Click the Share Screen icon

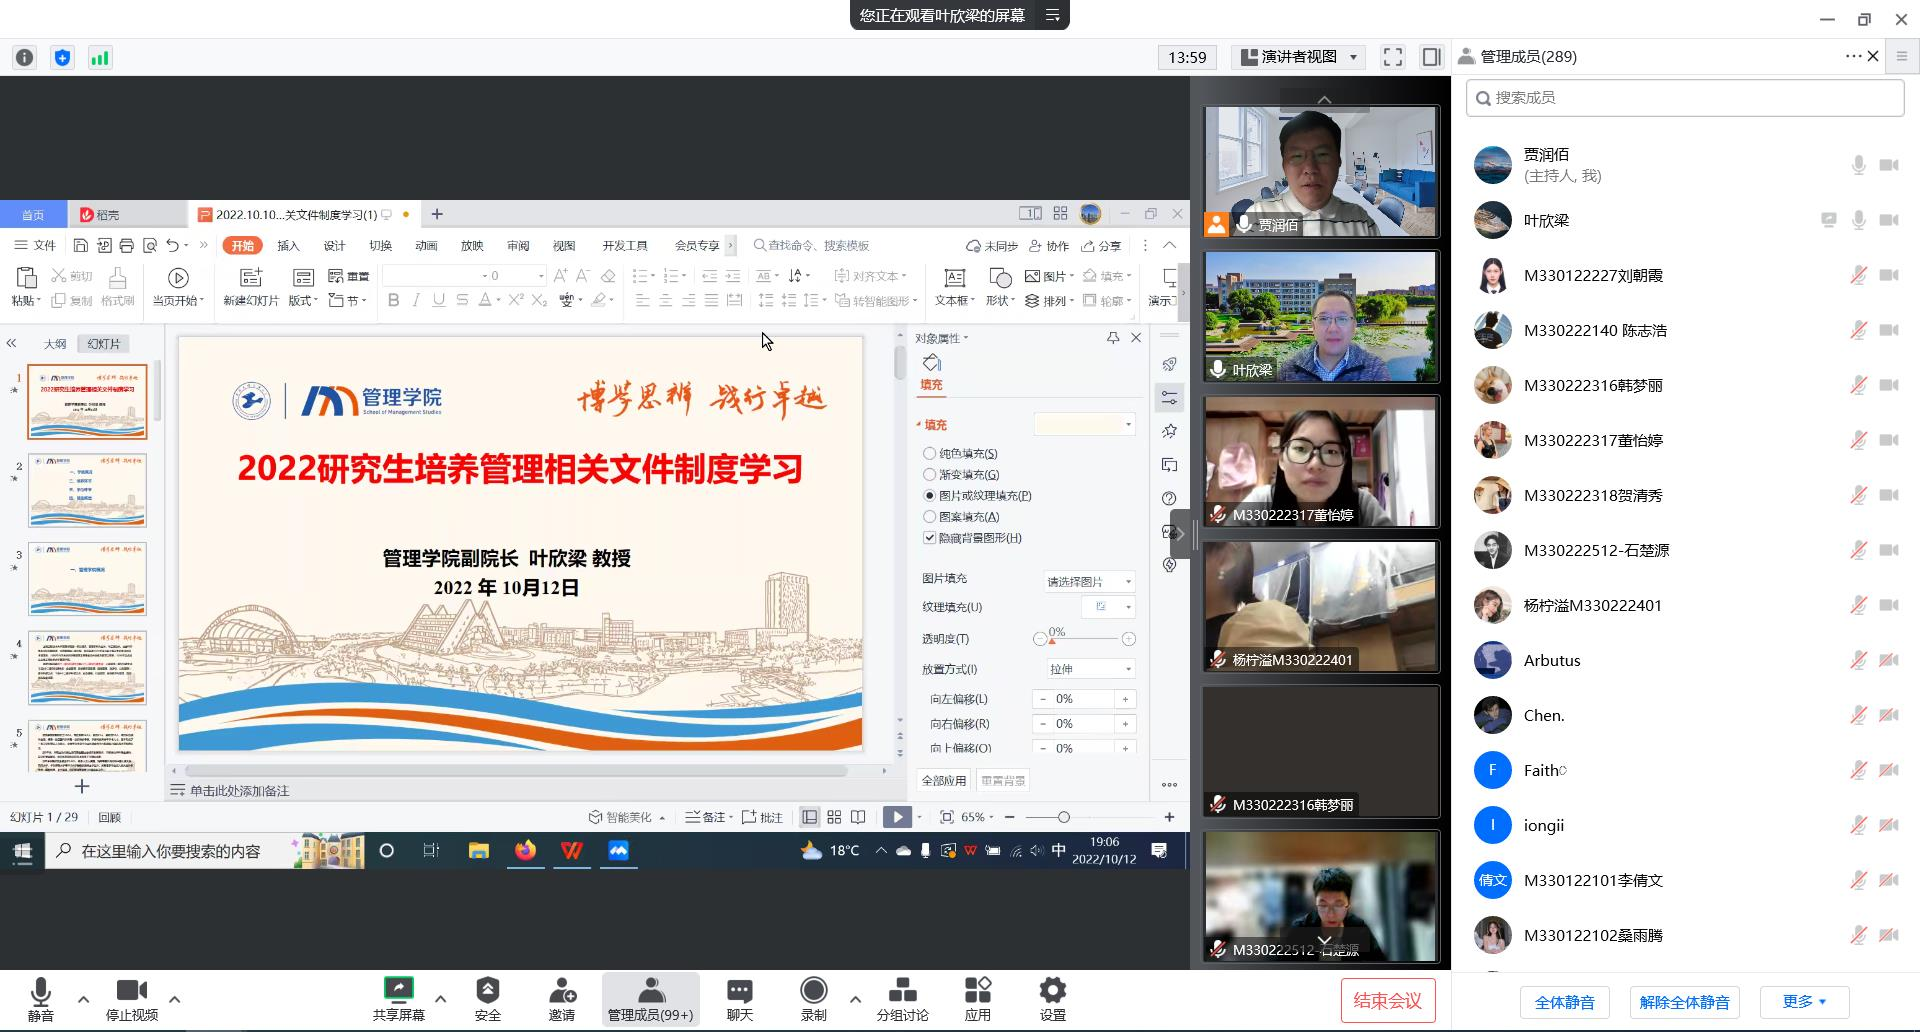tap(398, 991)
